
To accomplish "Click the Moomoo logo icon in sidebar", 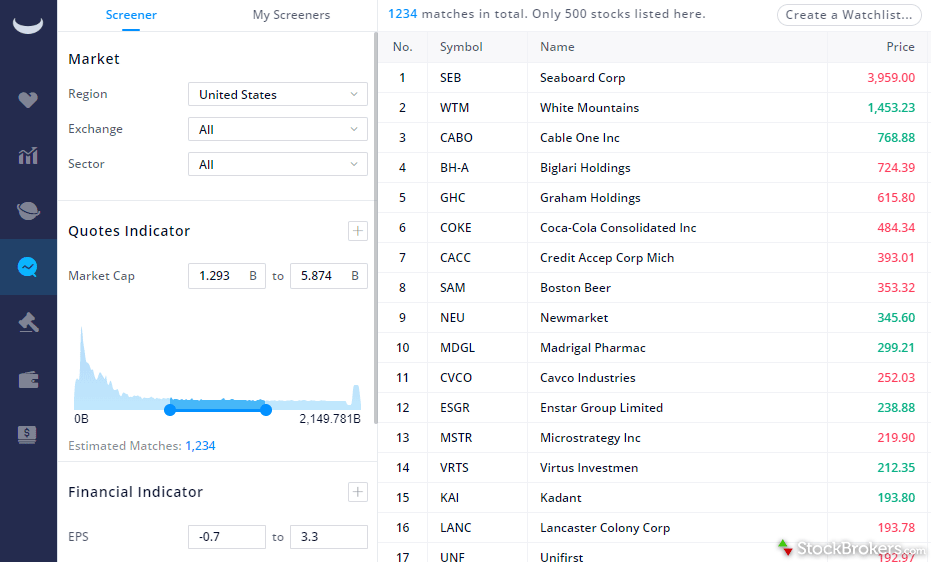I will [28, 26].
